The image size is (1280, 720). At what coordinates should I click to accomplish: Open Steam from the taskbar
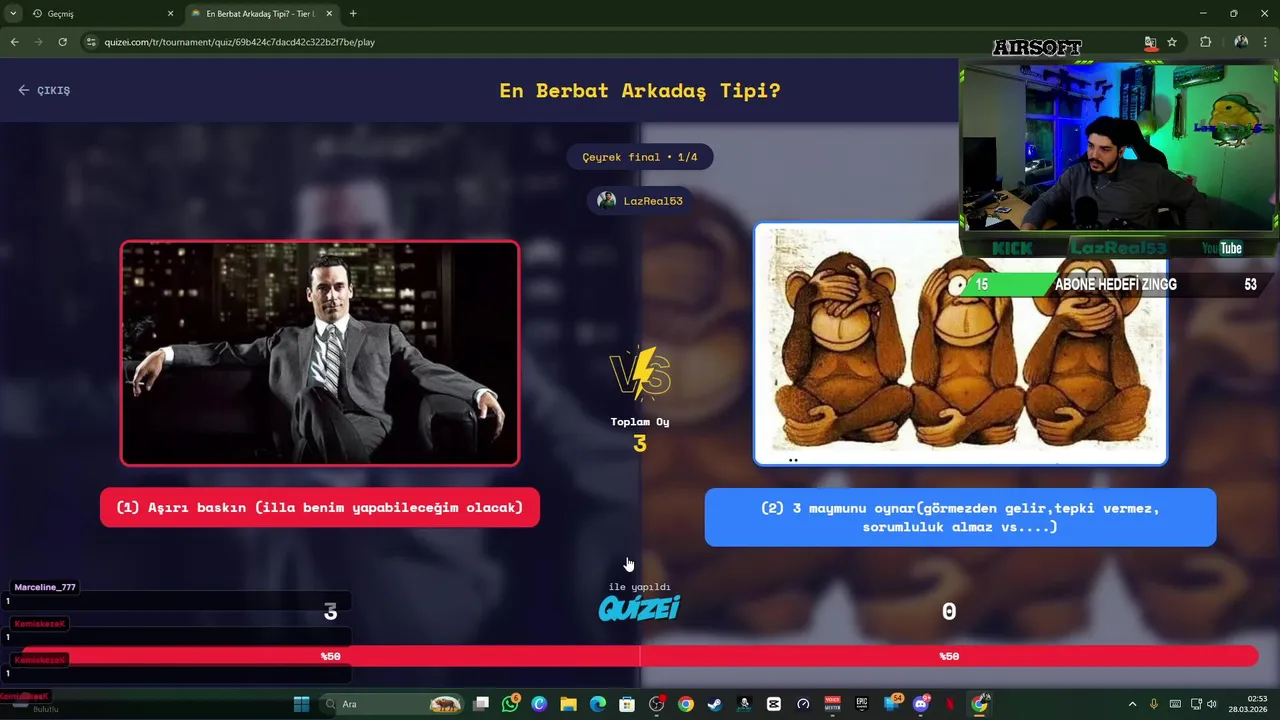(x=715, y=704)
